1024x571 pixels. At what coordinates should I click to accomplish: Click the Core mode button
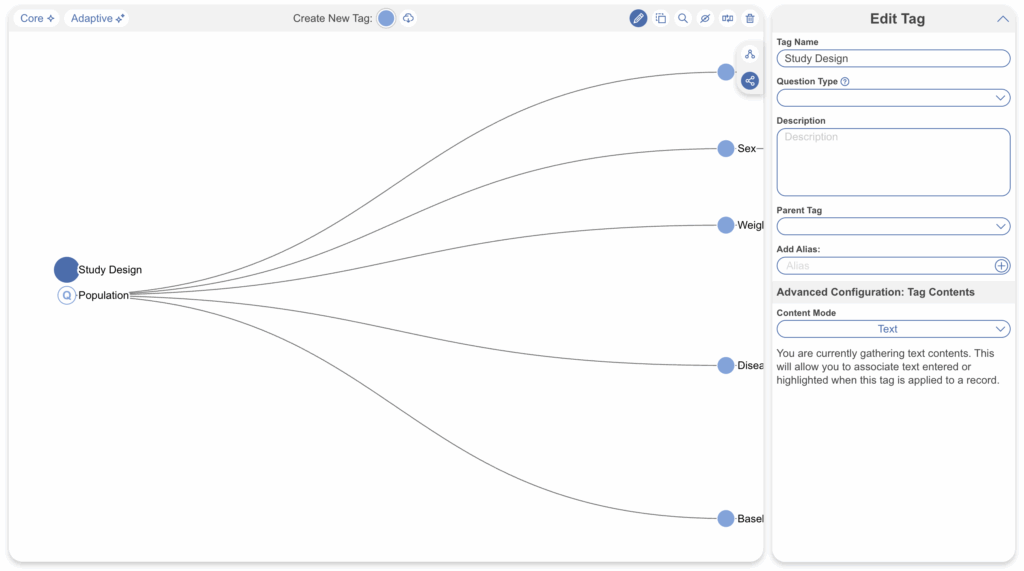tap(38, 18)
